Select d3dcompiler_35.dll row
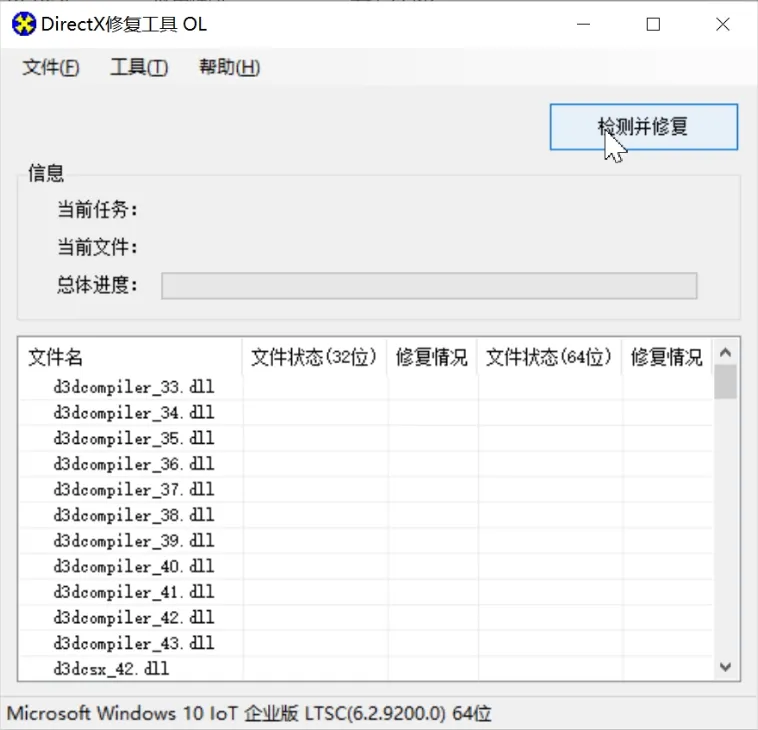The width and height of the screenshot is (758, 730). click(x=365, y=438)
